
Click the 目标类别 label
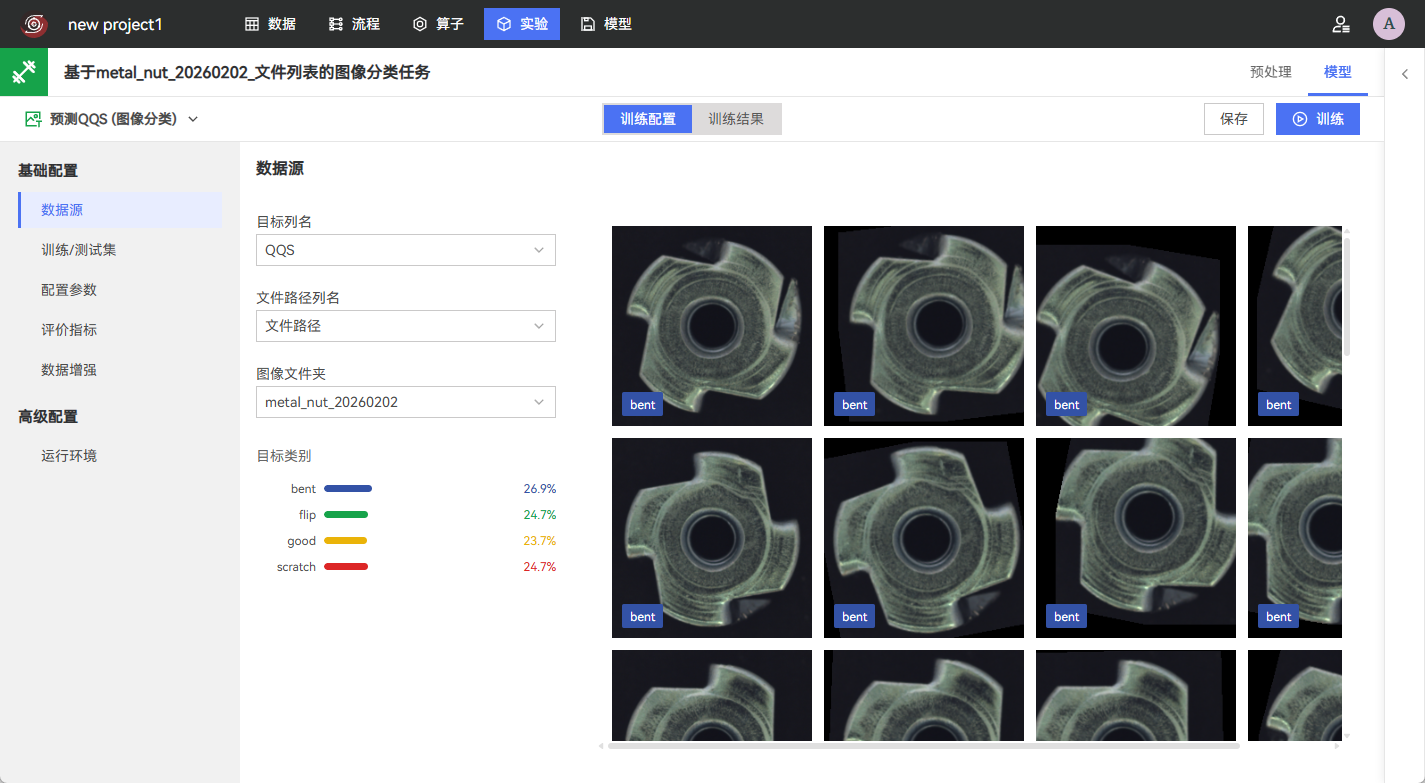coord(284,456)
